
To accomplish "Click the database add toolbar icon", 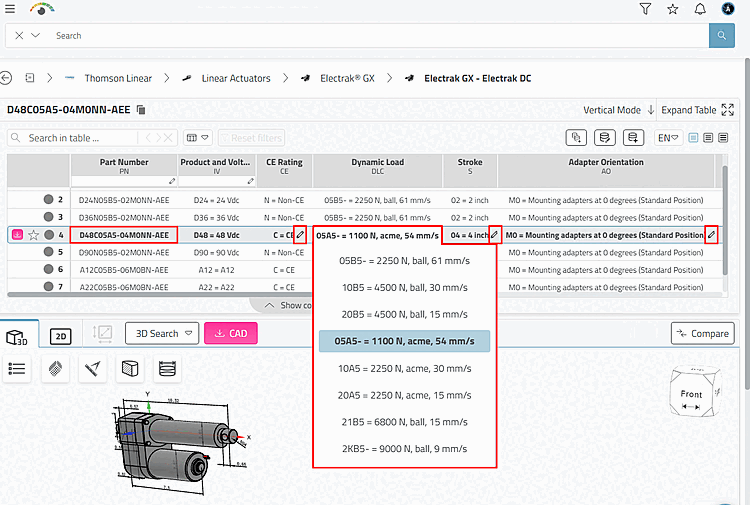I will point(633,138).
